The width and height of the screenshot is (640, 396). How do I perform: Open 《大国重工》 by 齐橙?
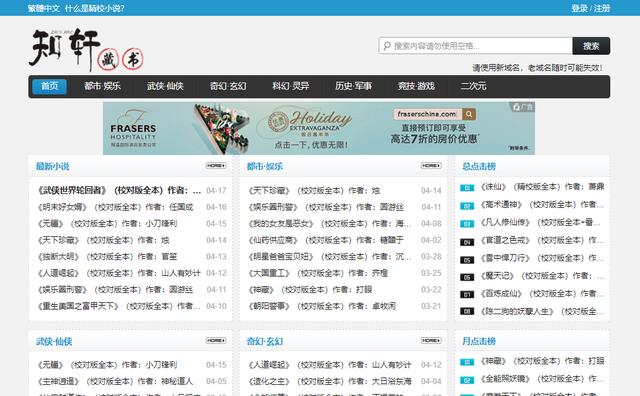318,273
